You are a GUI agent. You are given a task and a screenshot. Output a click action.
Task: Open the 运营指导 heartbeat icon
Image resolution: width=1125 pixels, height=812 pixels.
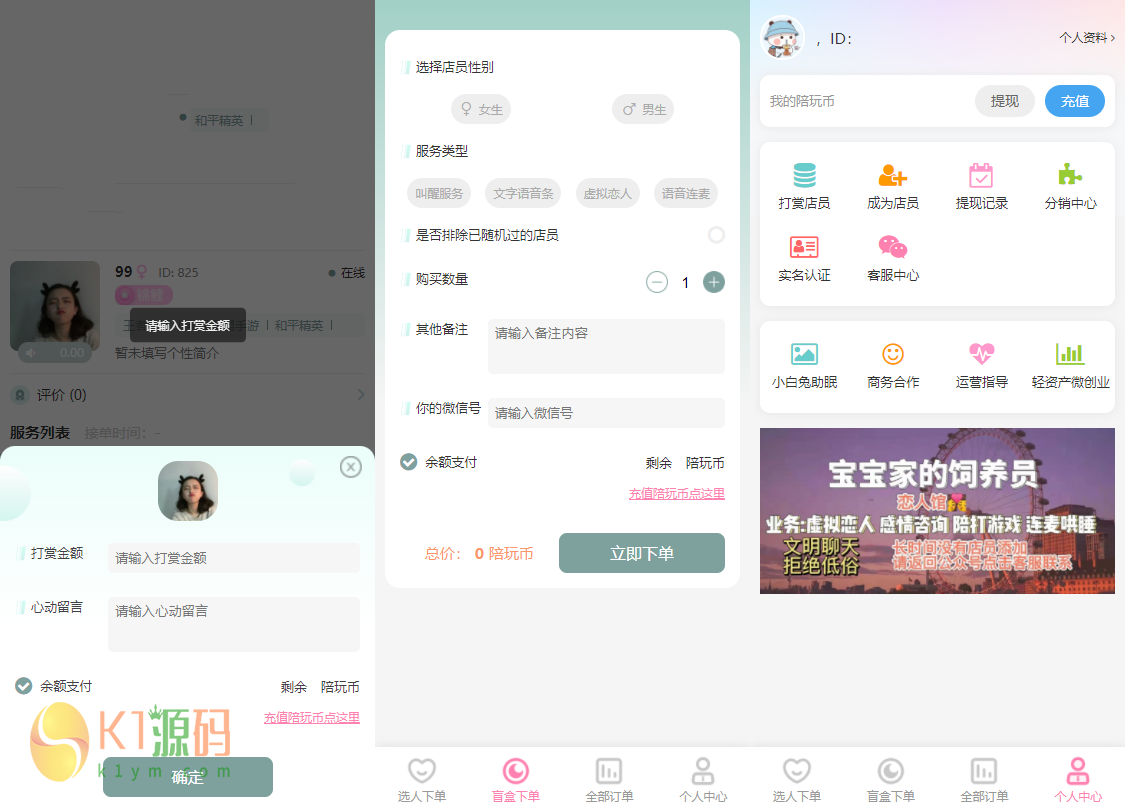(x=981, y=354)
